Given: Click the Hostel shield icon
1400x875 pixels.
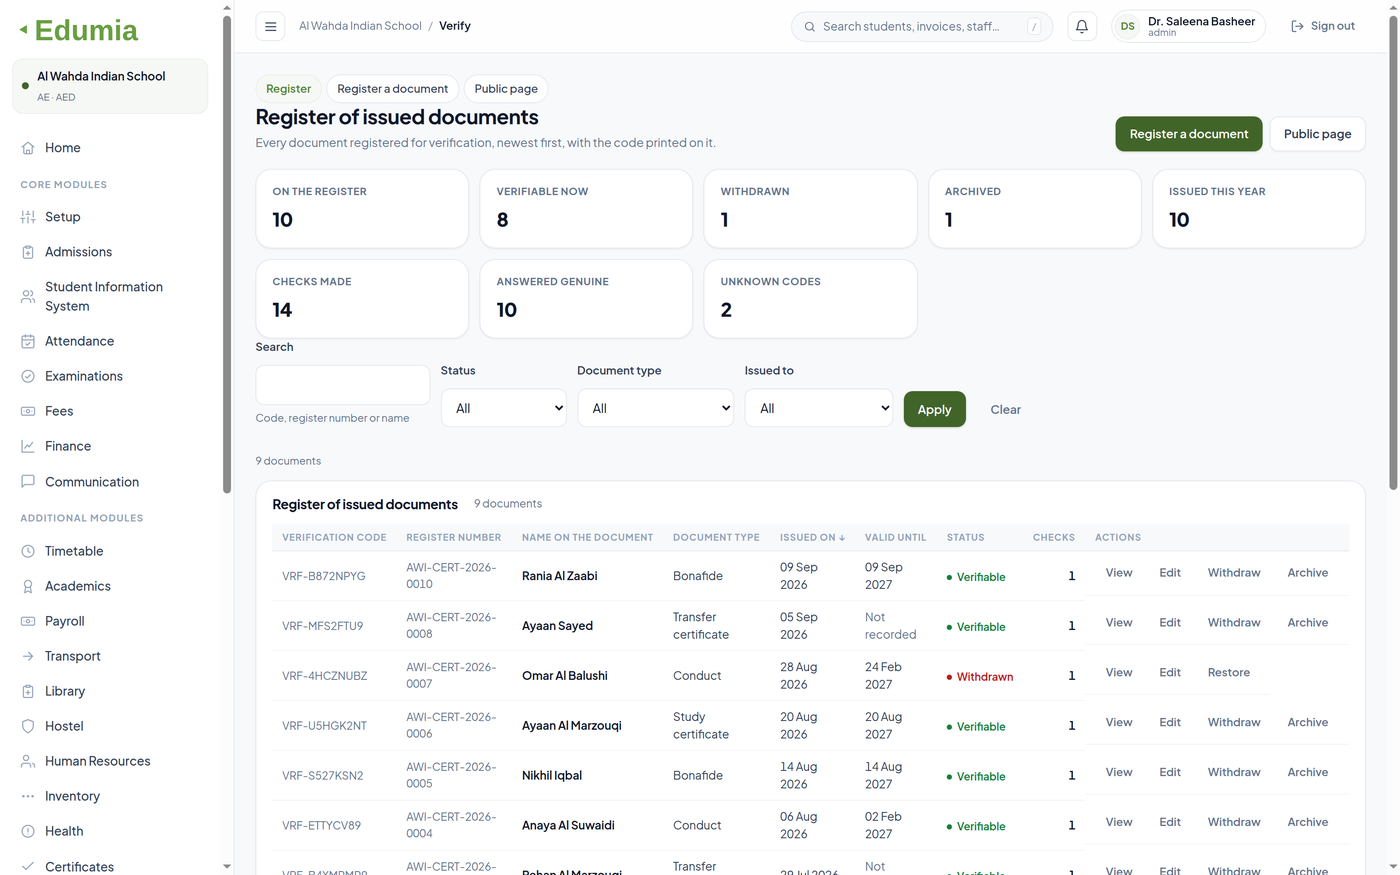Looking at the screenshot, I should tap(28, 726).
